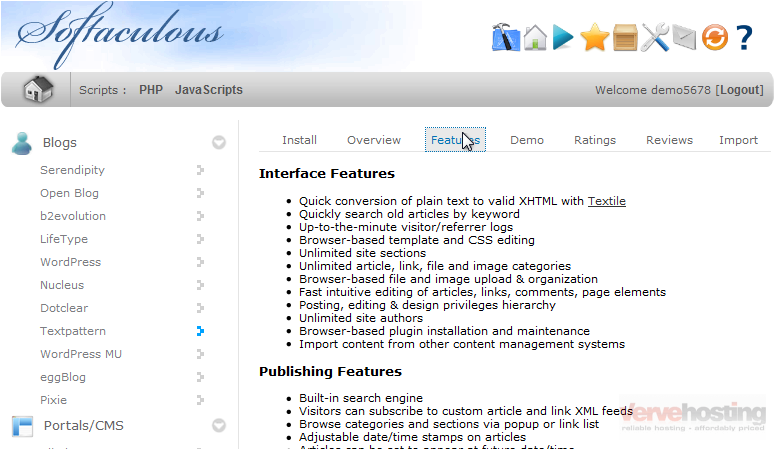
Task: Click the hammer control panel icon
Action: (x=506, y=37)
